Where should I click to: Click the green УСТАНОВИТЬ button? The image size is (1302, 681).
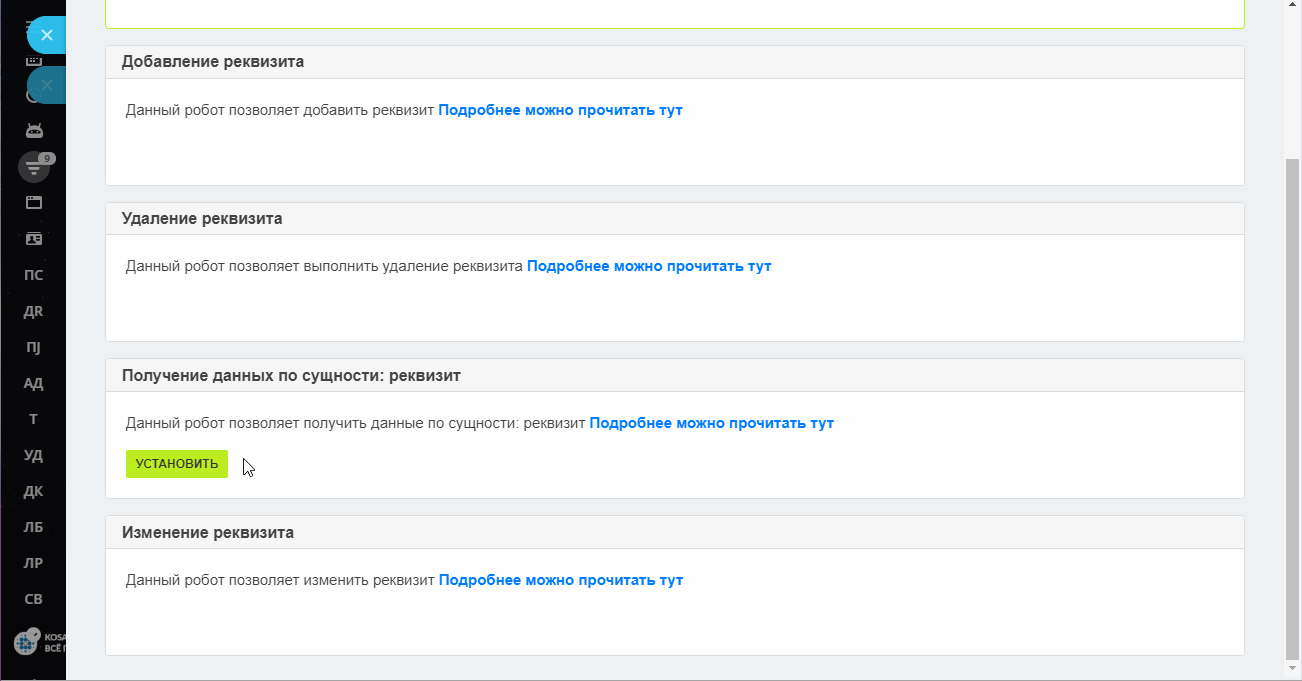(x=177, y=464)
